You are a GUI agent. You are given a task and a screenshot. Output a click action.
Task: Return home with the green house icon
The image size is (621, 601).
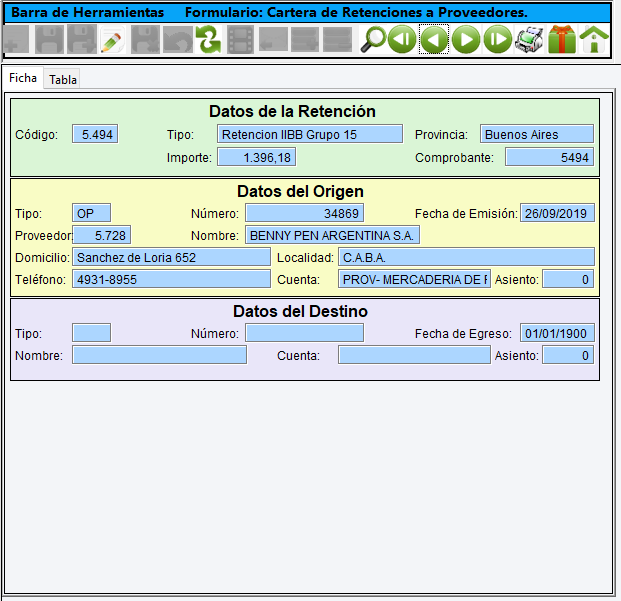pyautogui.click(x=594, y=39)
